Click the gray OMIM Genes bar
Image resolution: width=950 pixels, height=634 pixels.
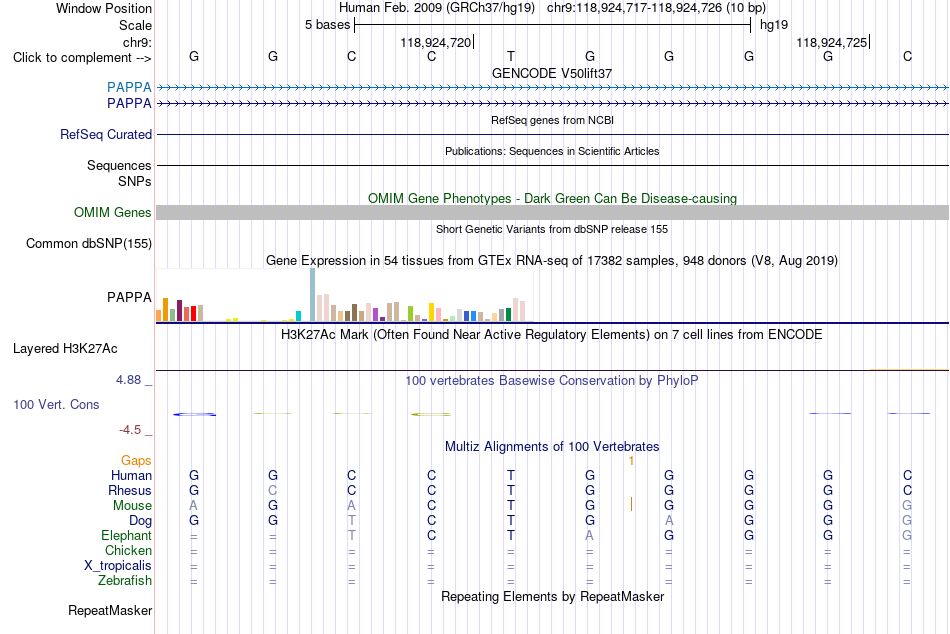coord(552,212)
